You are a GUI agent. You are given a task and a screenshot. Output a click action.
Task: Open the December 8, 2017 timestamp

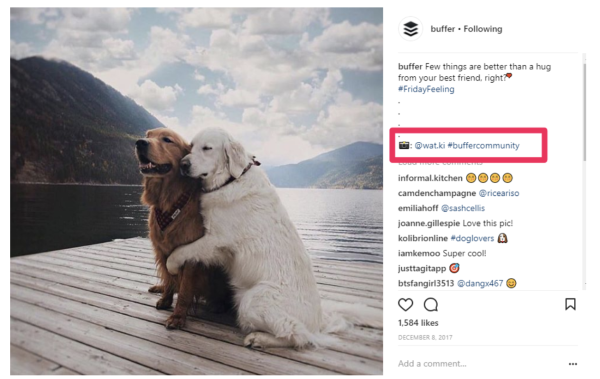425,337
